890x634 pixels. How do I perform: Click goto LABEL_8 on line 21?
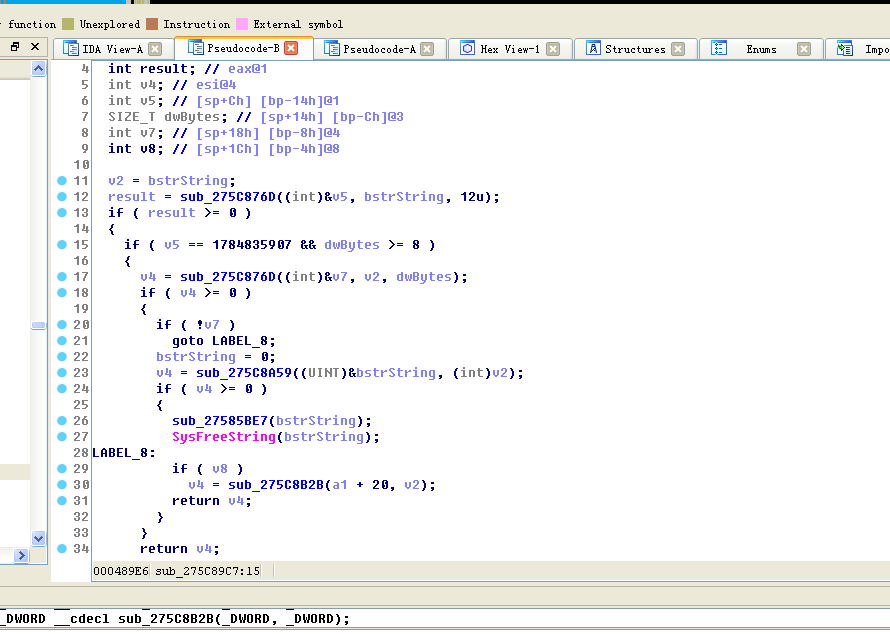[x=224, y=341]
